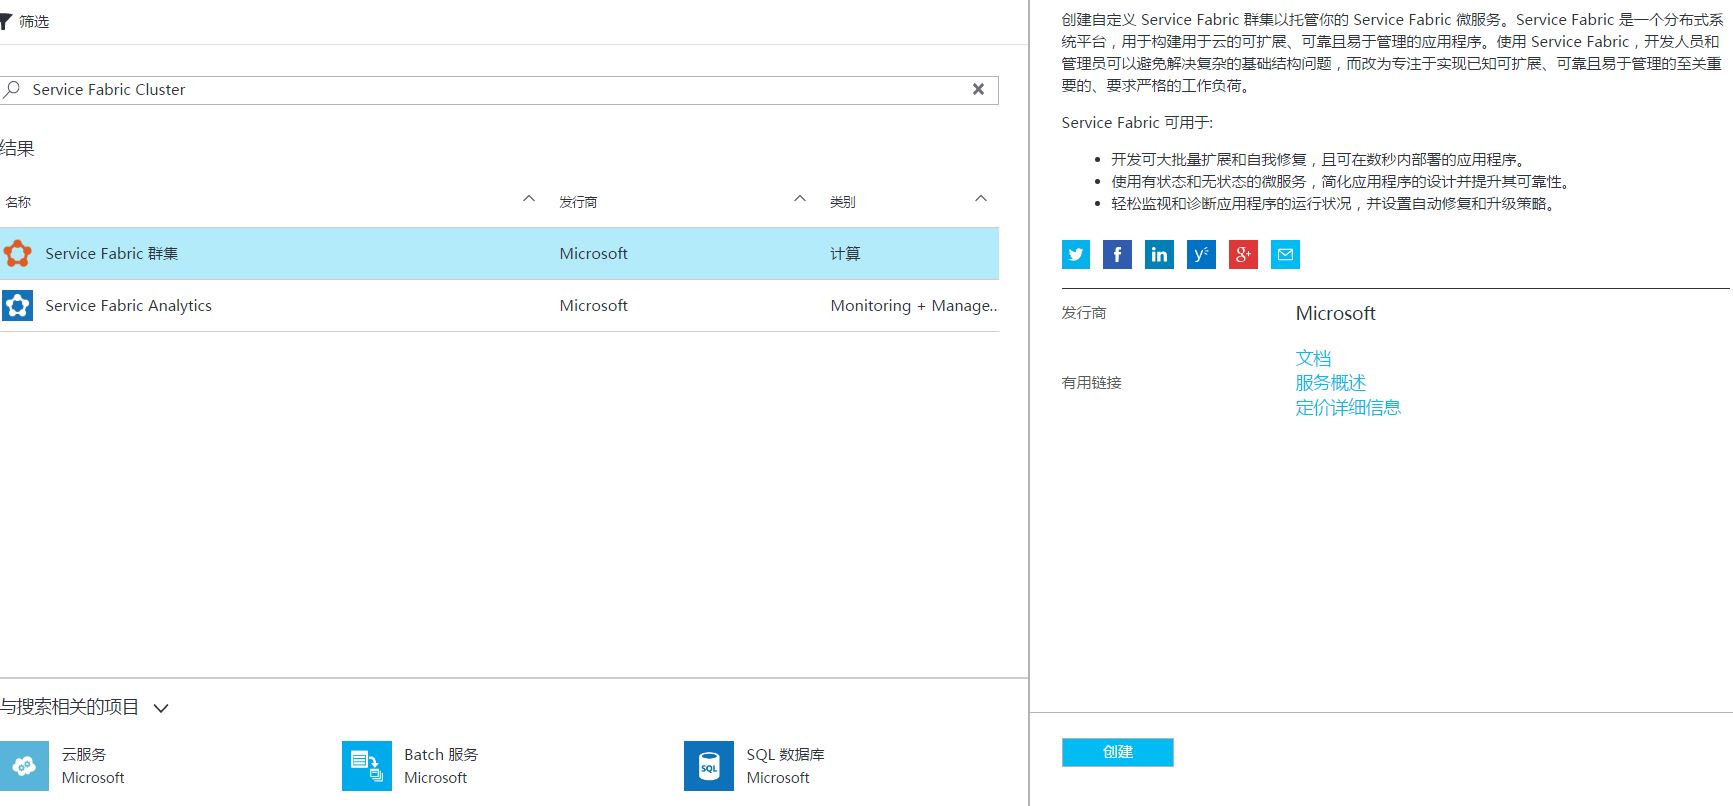1733x806 pixels.
Task: Open the 文档 link
Action: [x=1313, y=358]
